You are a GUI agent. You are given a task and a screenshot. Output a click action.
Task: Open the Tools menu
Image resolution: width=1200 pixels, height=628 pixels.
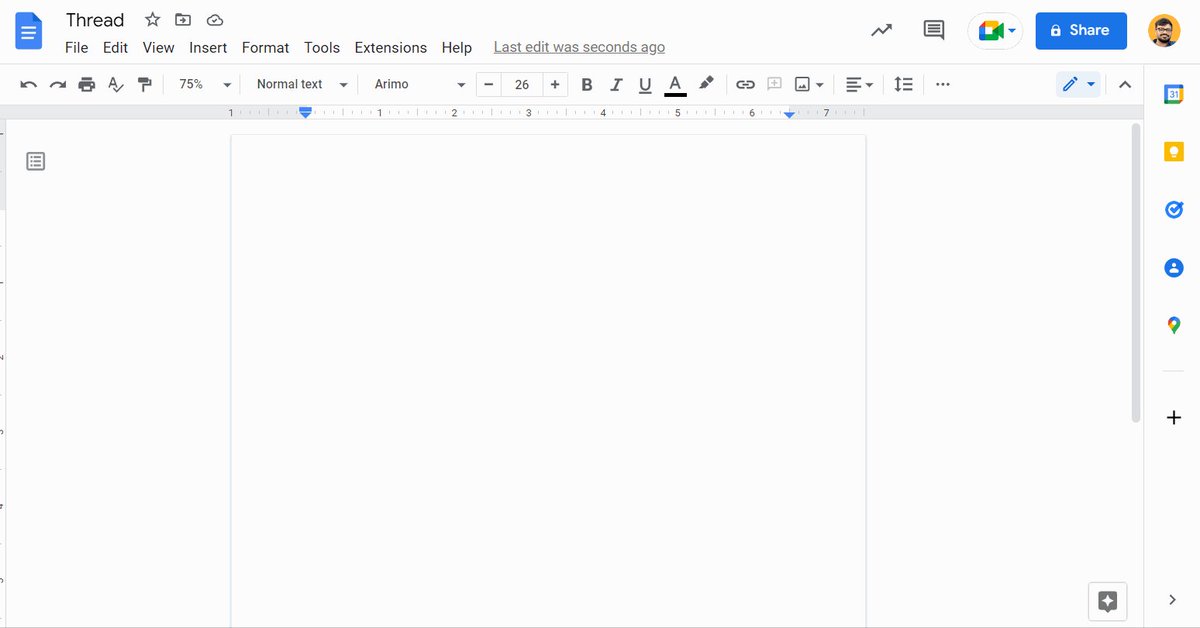(322, 47)
